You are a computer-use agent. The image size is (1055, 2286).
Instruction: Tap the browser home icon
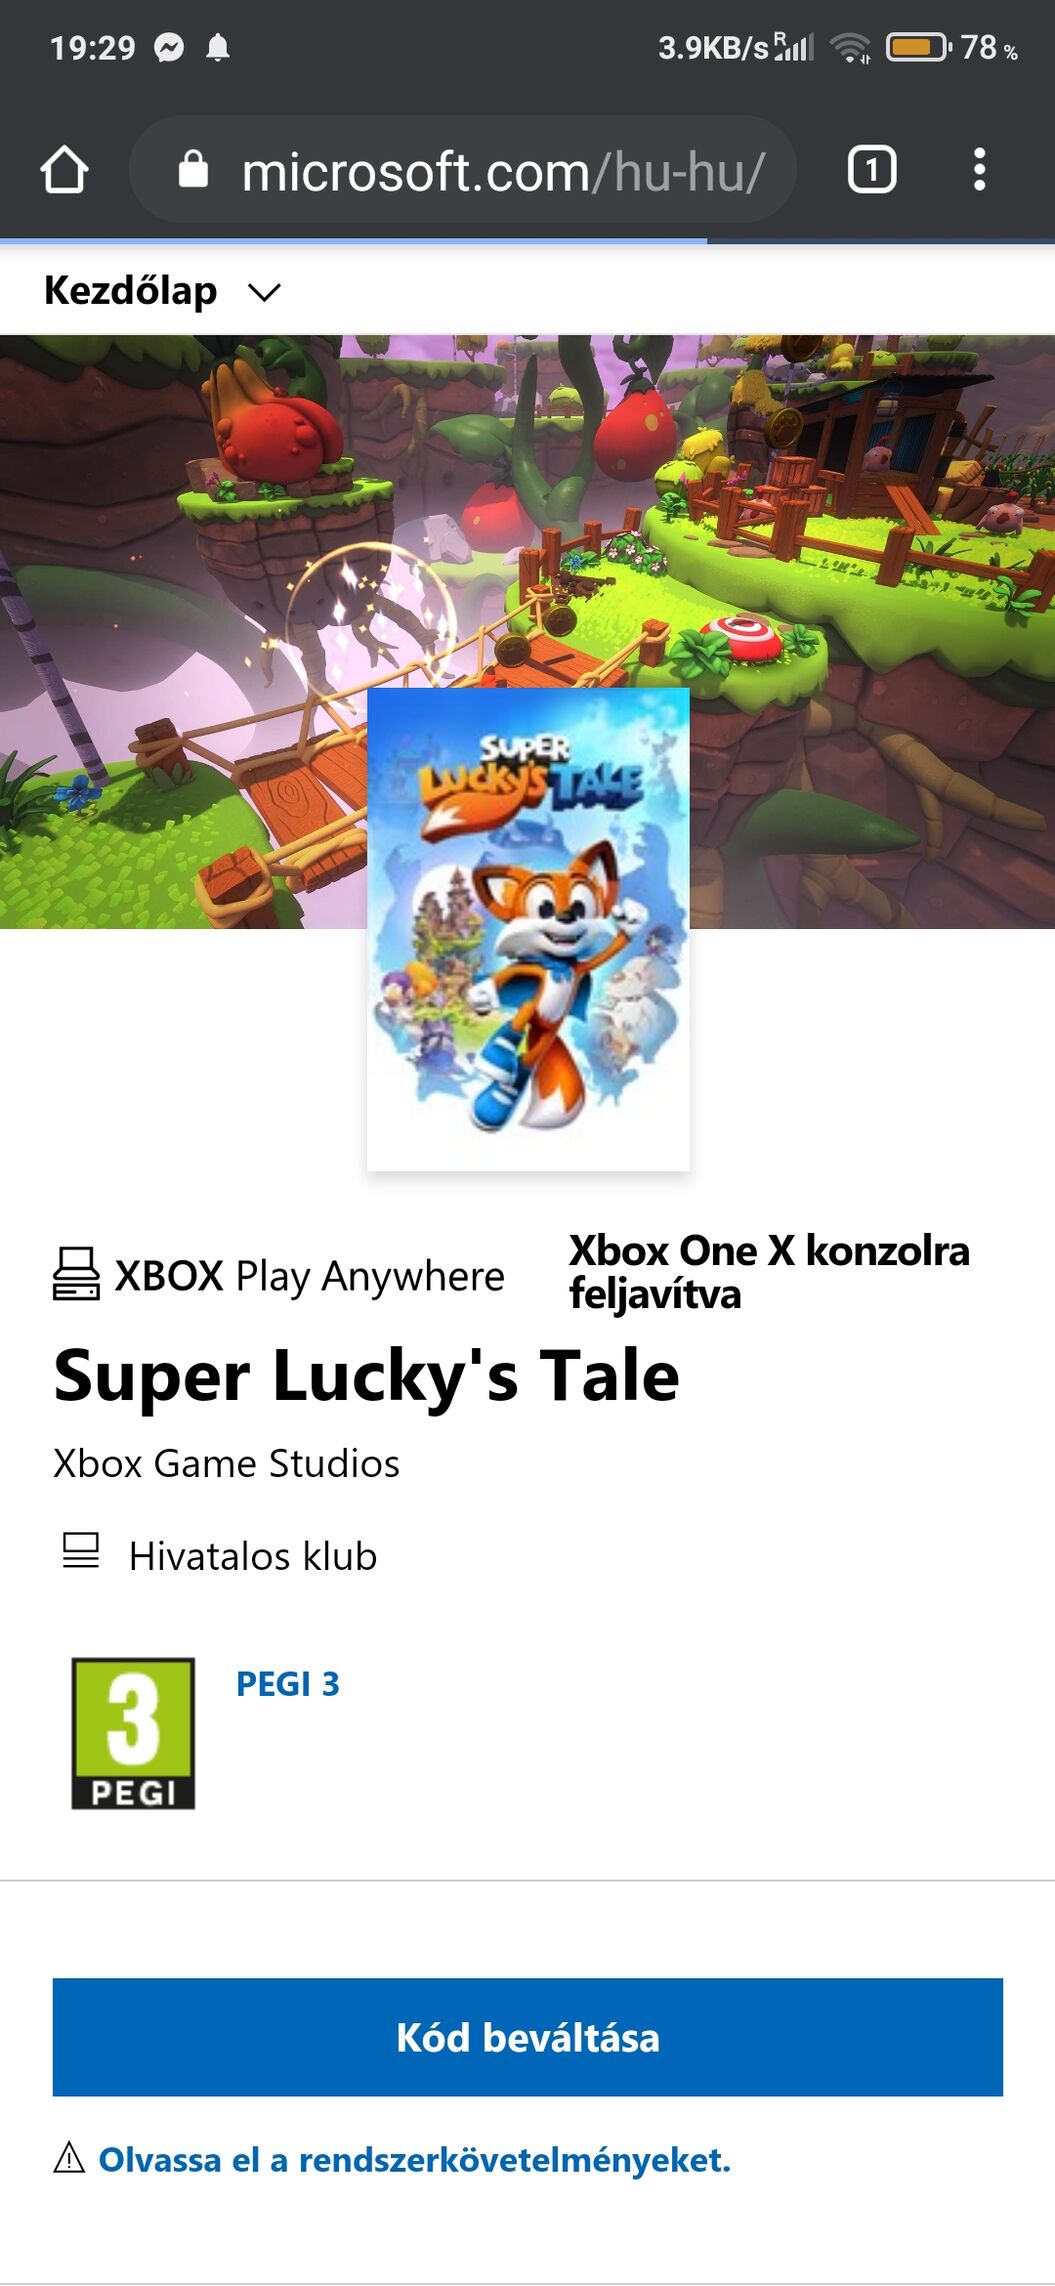64,169
